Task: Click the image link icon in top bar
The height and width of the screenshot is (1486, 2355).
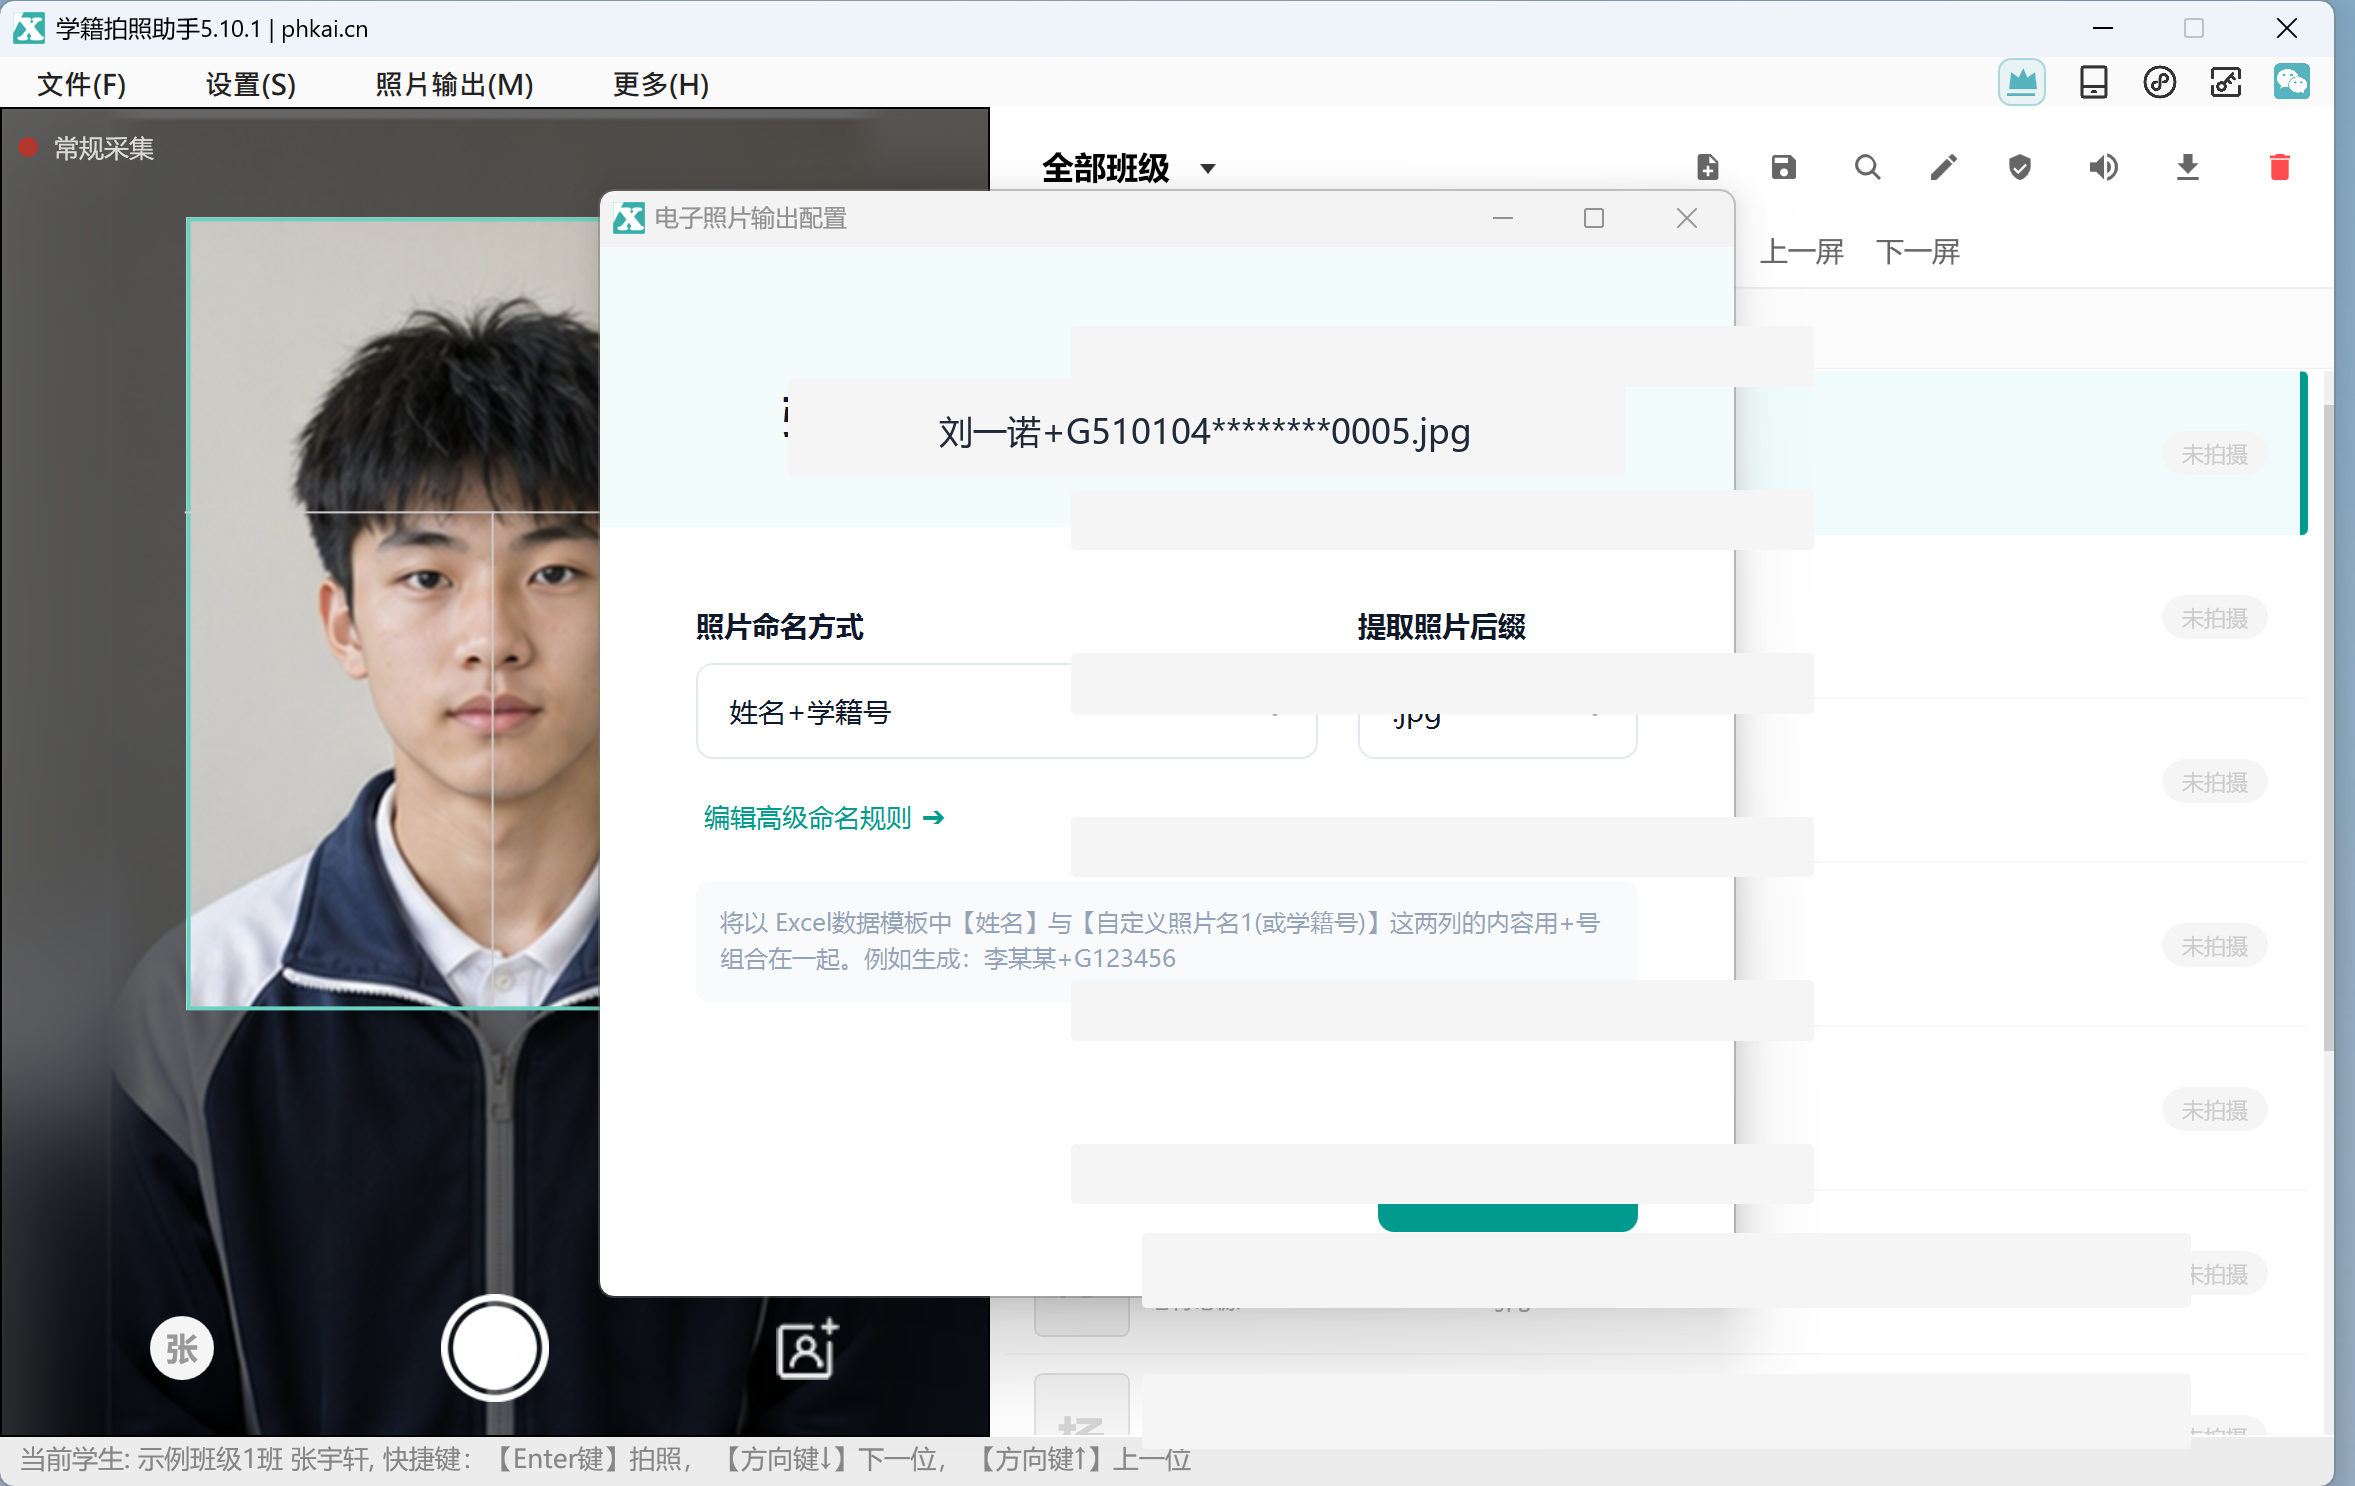Action: (2226, 82)
